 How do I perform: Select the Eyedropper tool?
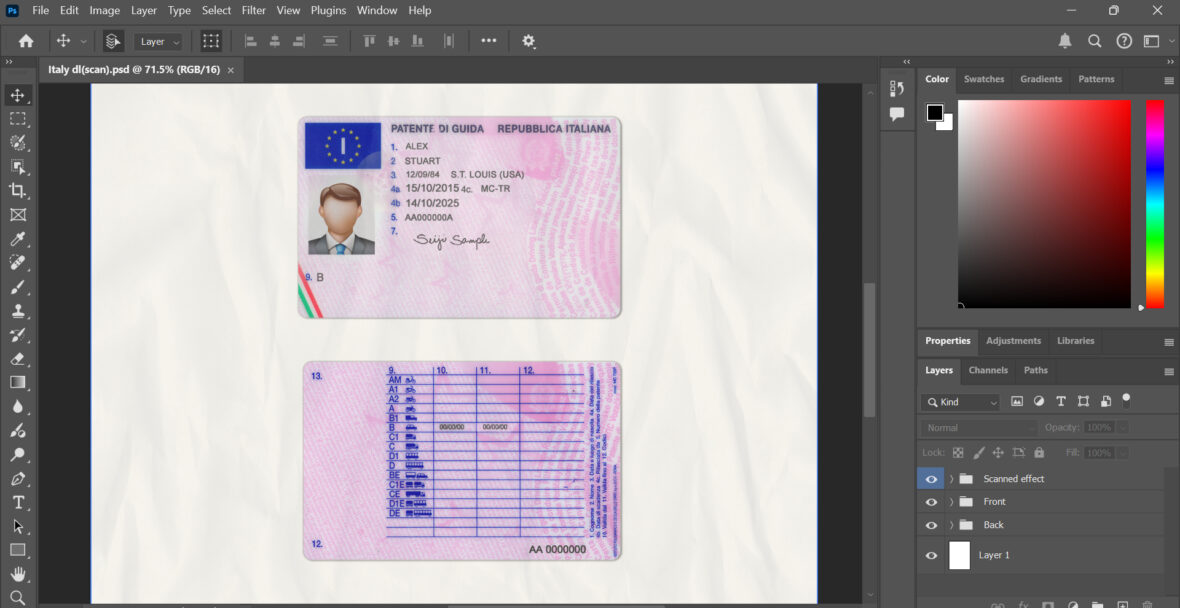pos(18,239)
